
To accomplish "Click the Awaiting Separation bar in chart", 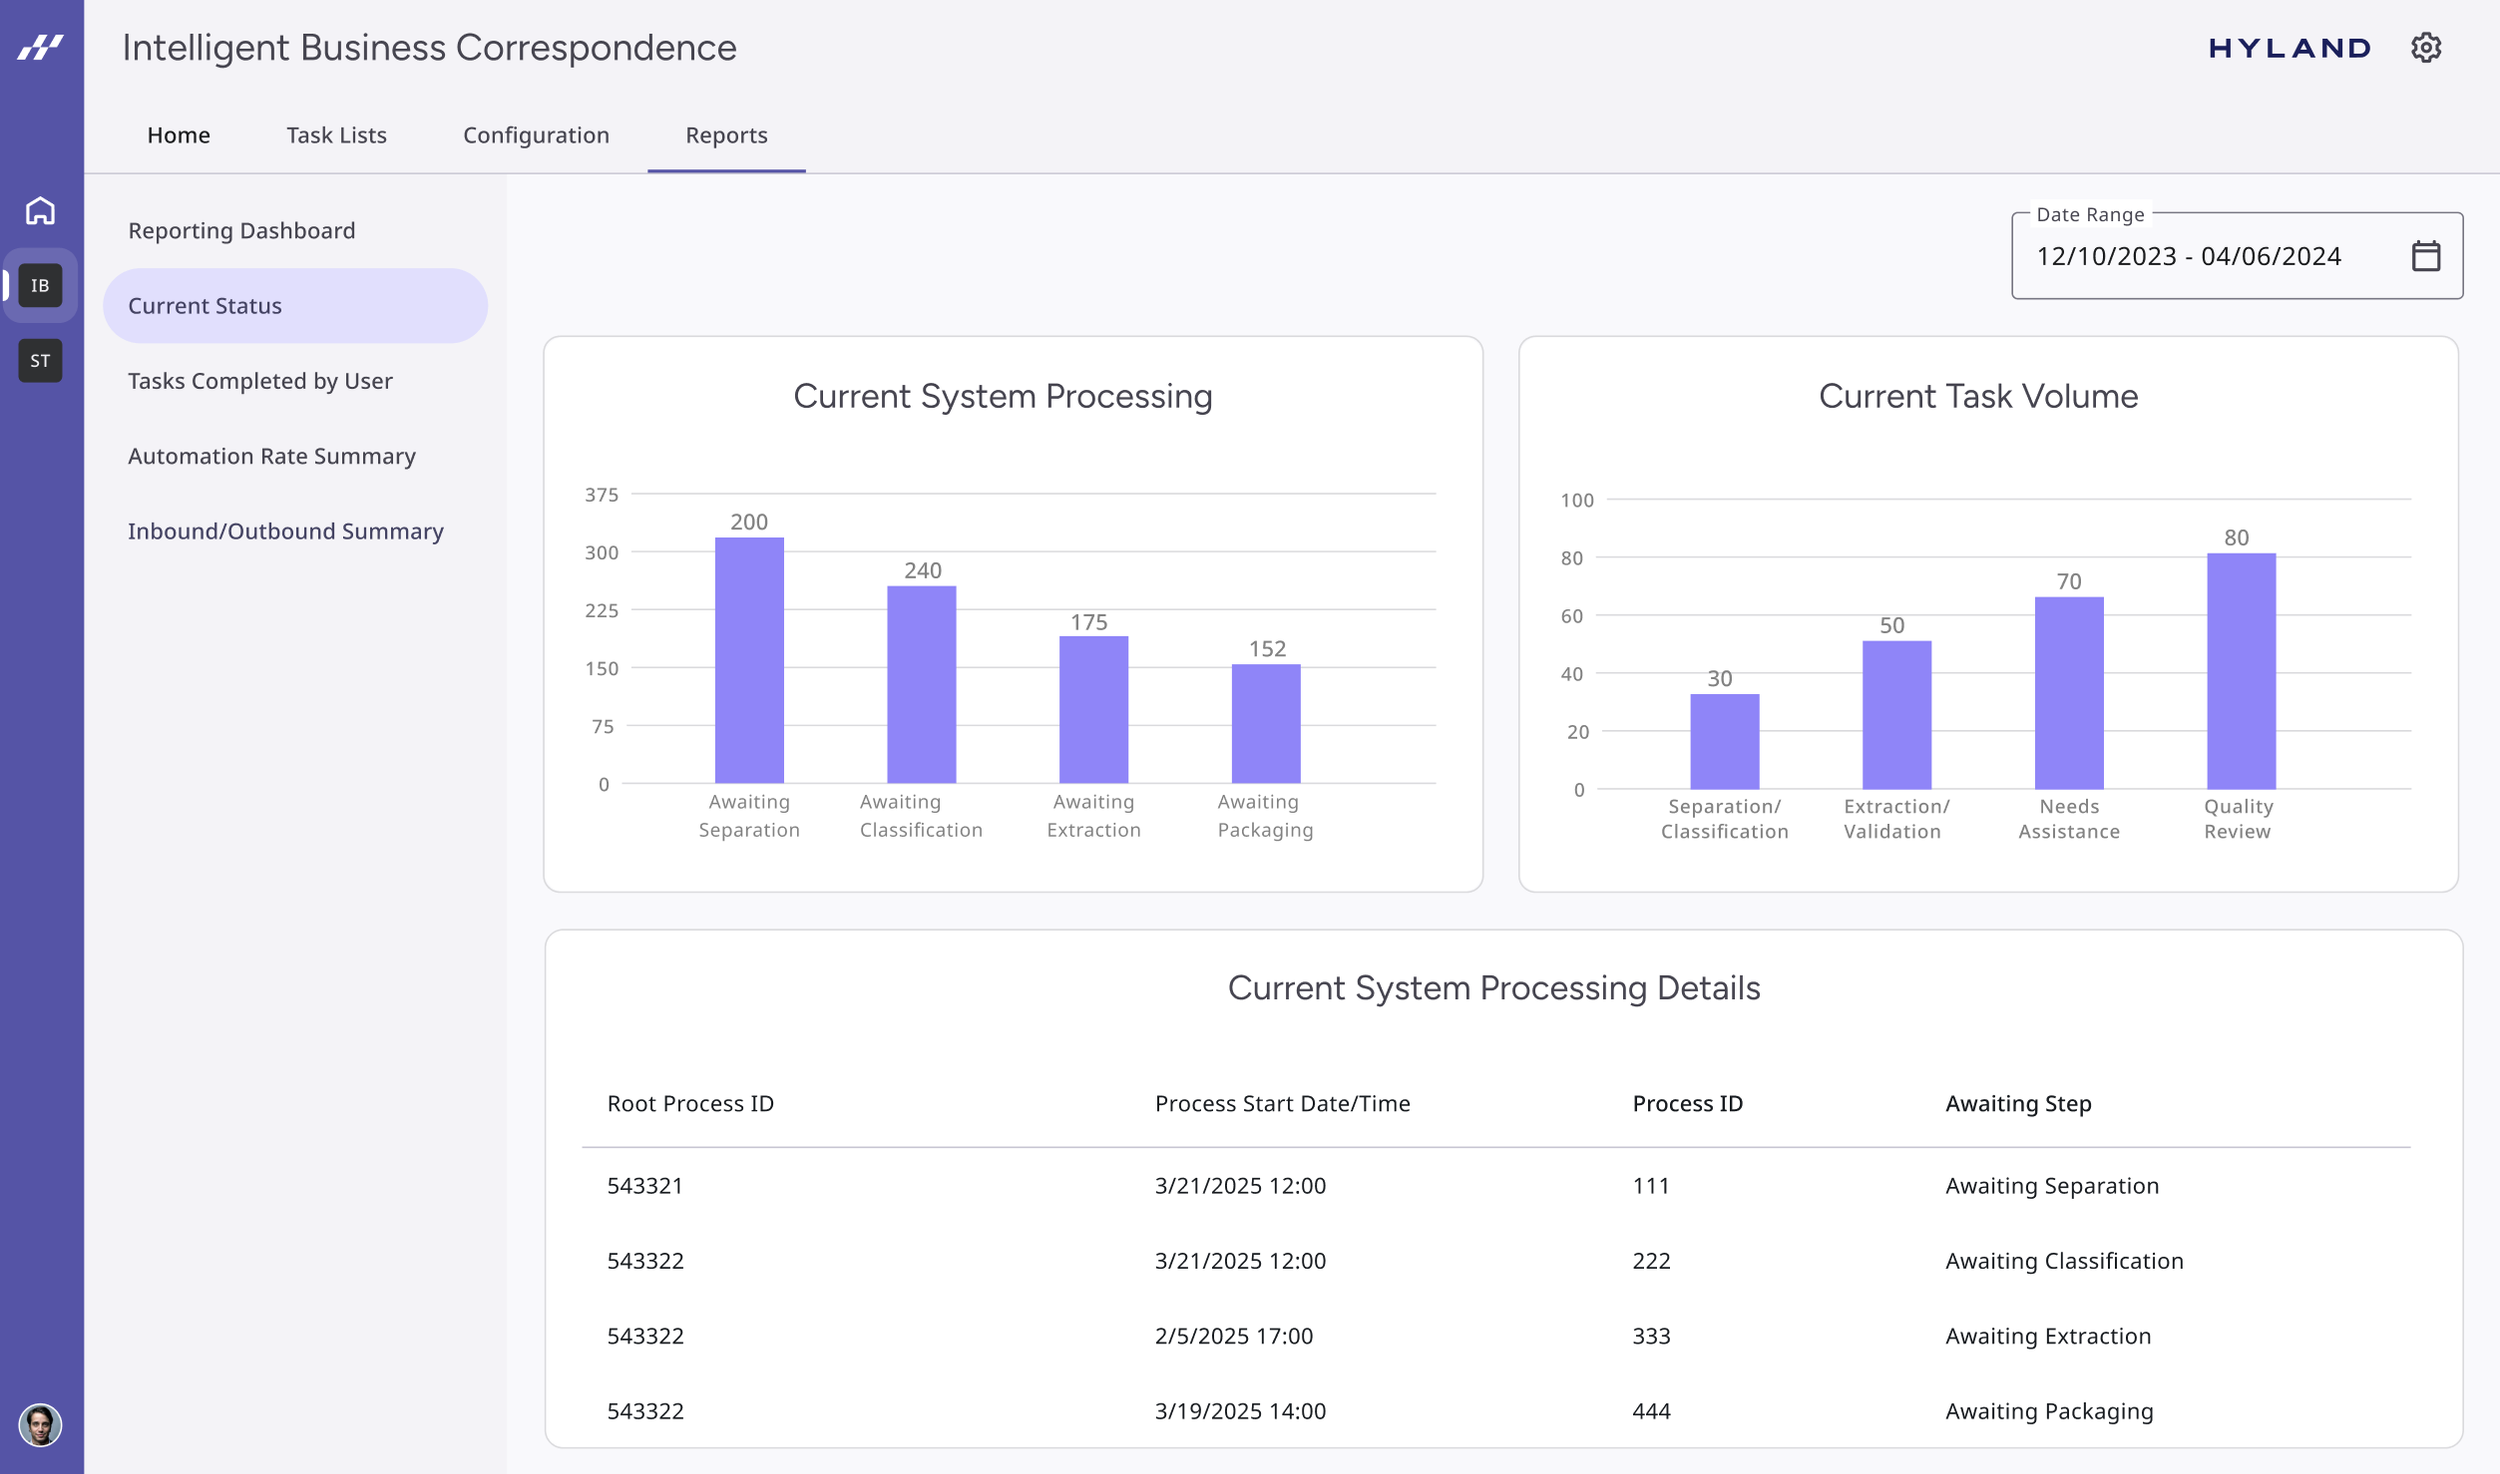I will [x=749, y=660].
